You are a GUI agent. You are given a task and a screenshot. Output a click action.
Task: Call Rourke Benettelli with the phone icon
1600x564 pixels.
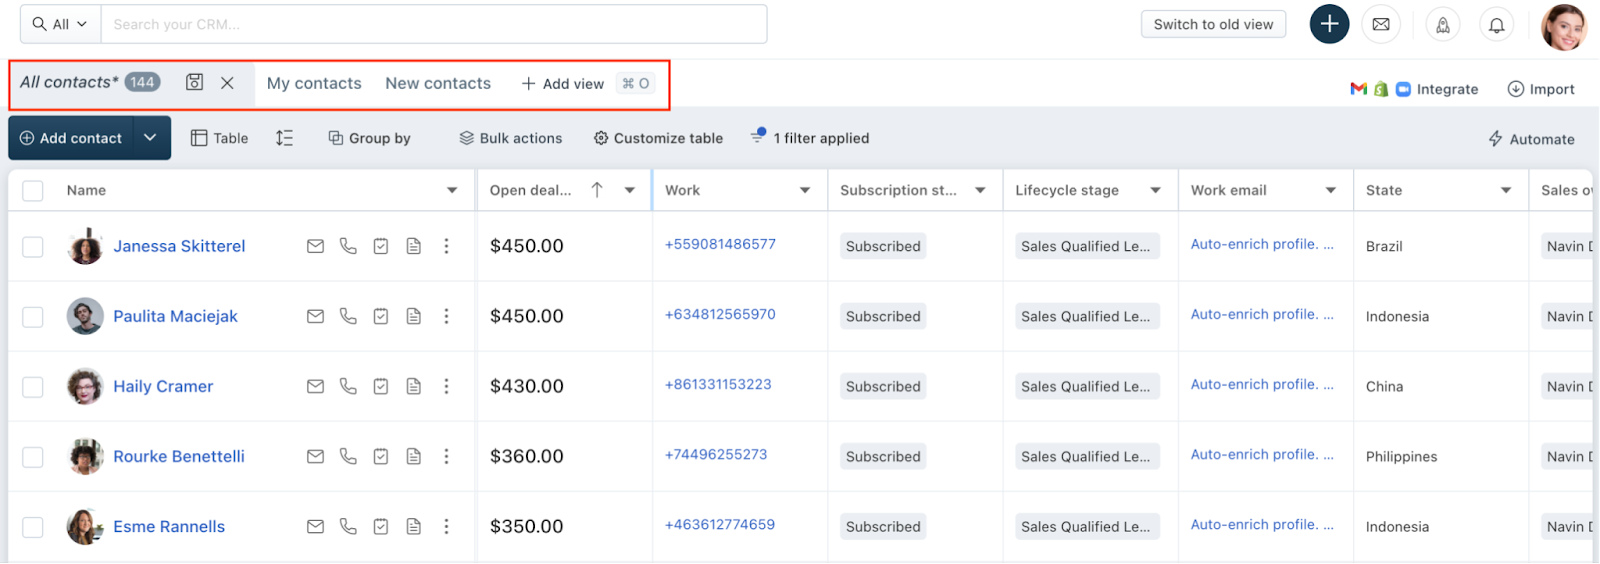[x=348, y=456]
